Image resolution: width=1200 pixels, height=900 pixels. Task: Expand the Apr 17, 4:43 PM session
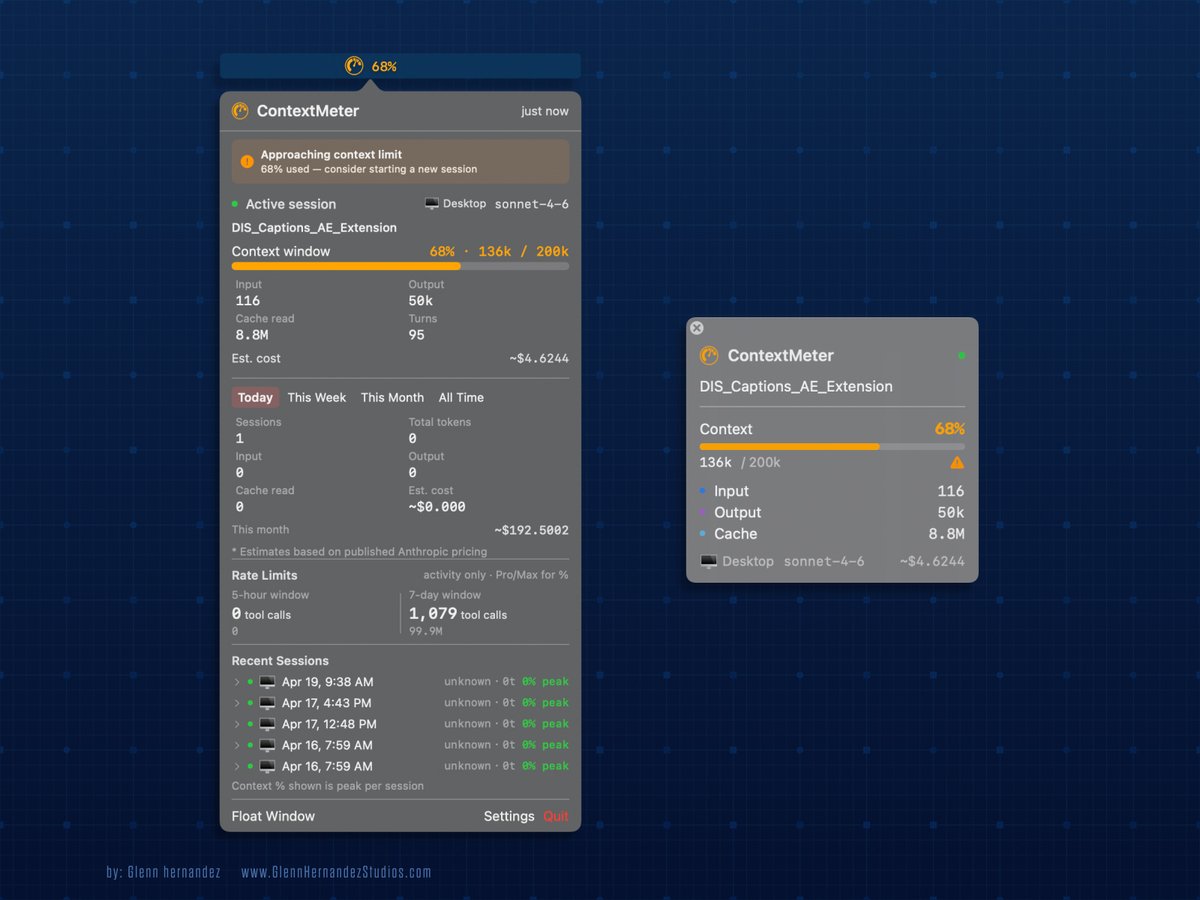pyautogui.click(x=237, y=703)
